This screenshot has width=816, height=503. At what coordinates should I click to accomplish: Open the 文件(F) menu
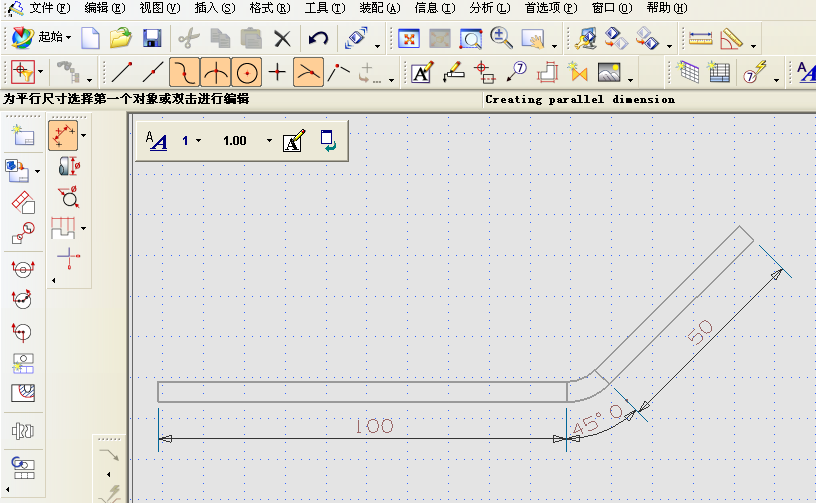pyautogui.click(x=49, y=8)
